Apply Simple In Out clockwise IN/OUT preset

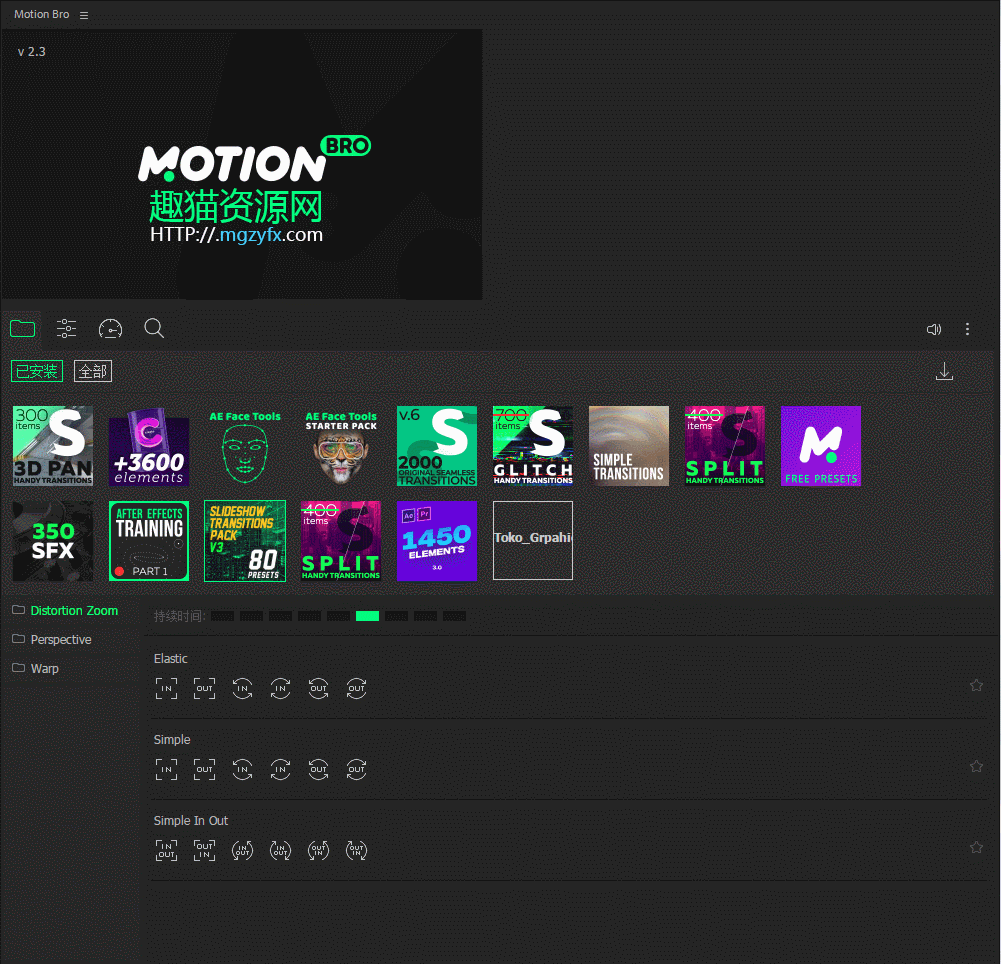(280, 850)
